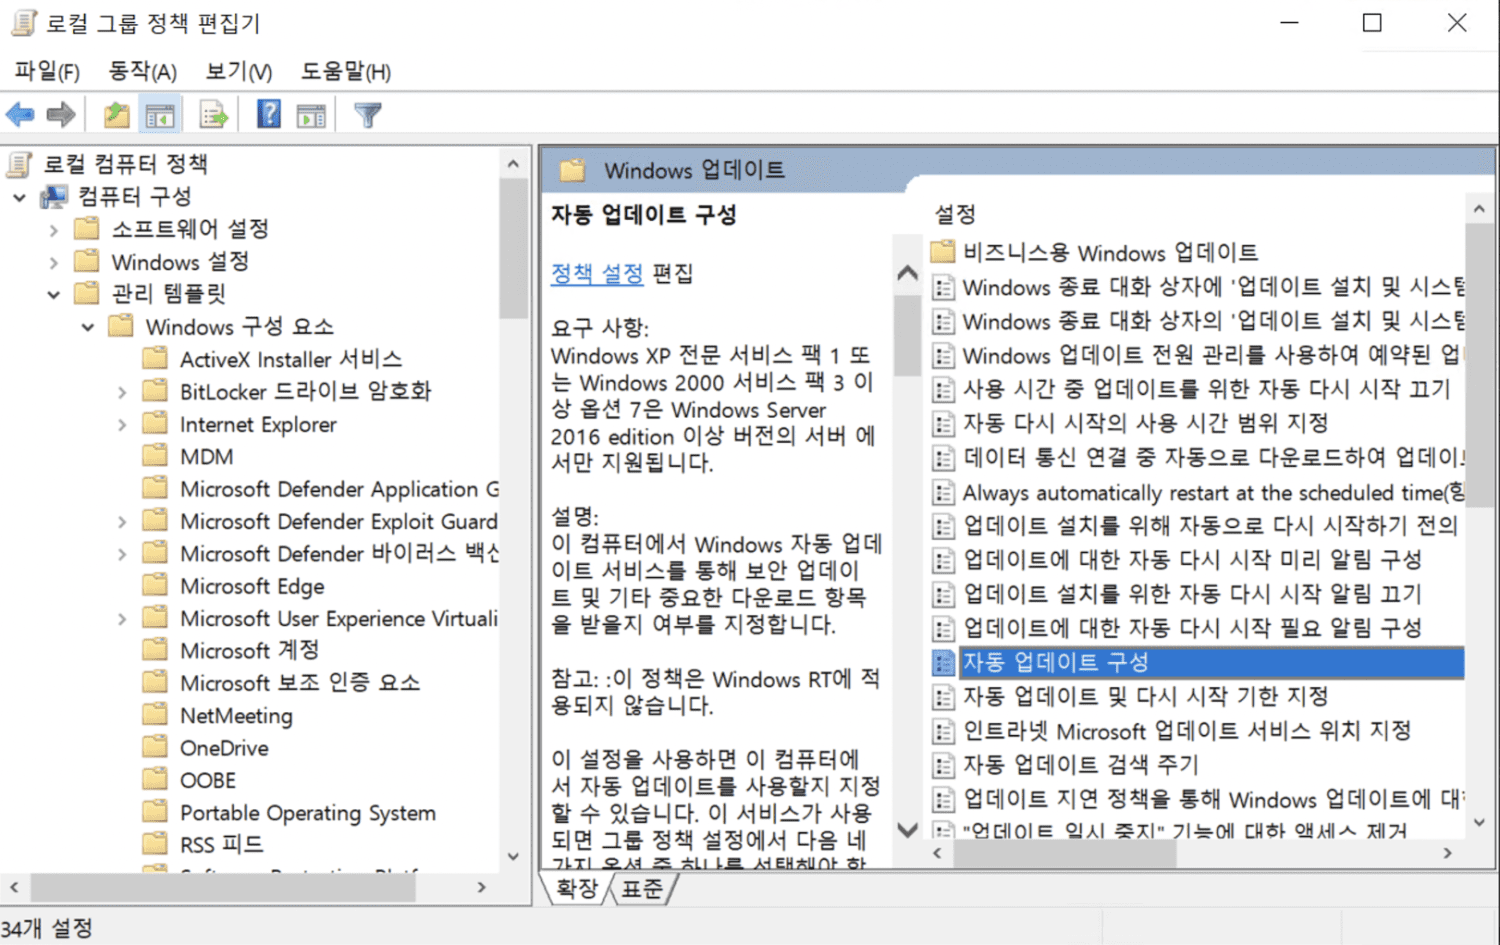This screenshot has width=1500, height=945.
Task: Click folder icon next to Microsoft Edge
Action: (155, 585)
